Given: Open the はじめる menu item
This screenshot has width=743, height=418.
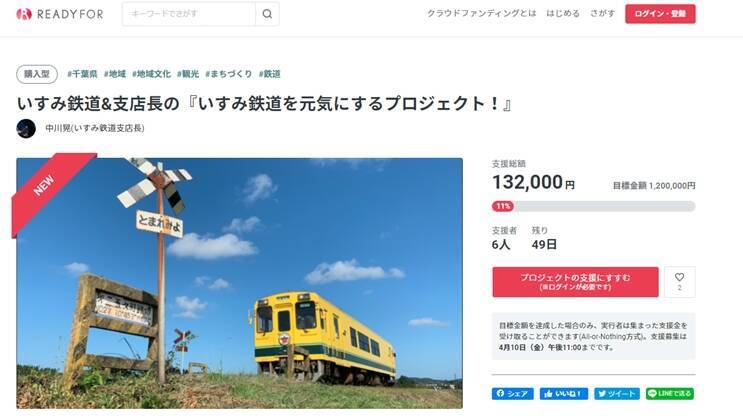Looking at the screenshot, I should click(x=563, y=14).
